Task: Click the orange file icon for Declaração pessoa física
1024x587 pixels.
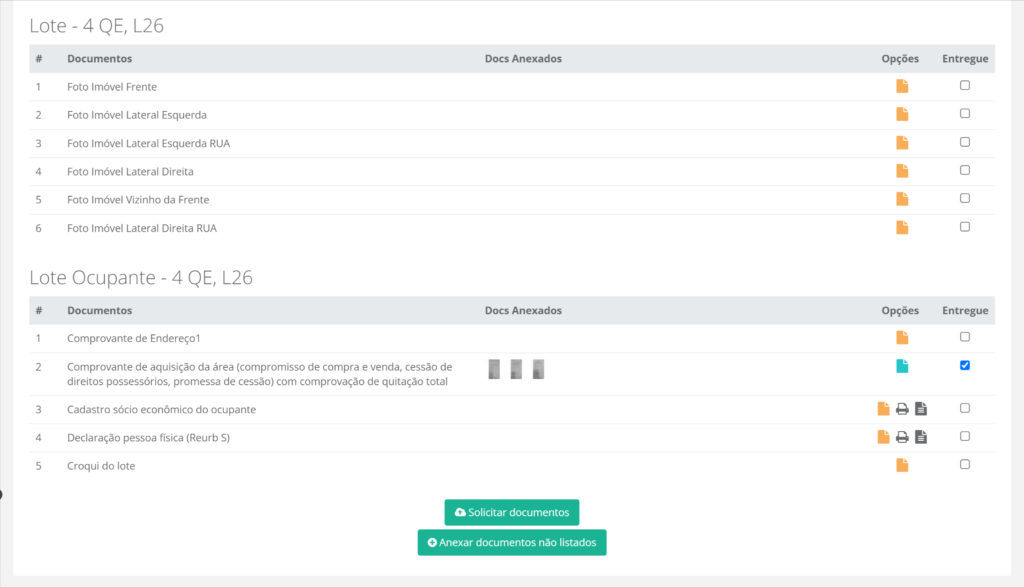Action: (x=883, y=437)
